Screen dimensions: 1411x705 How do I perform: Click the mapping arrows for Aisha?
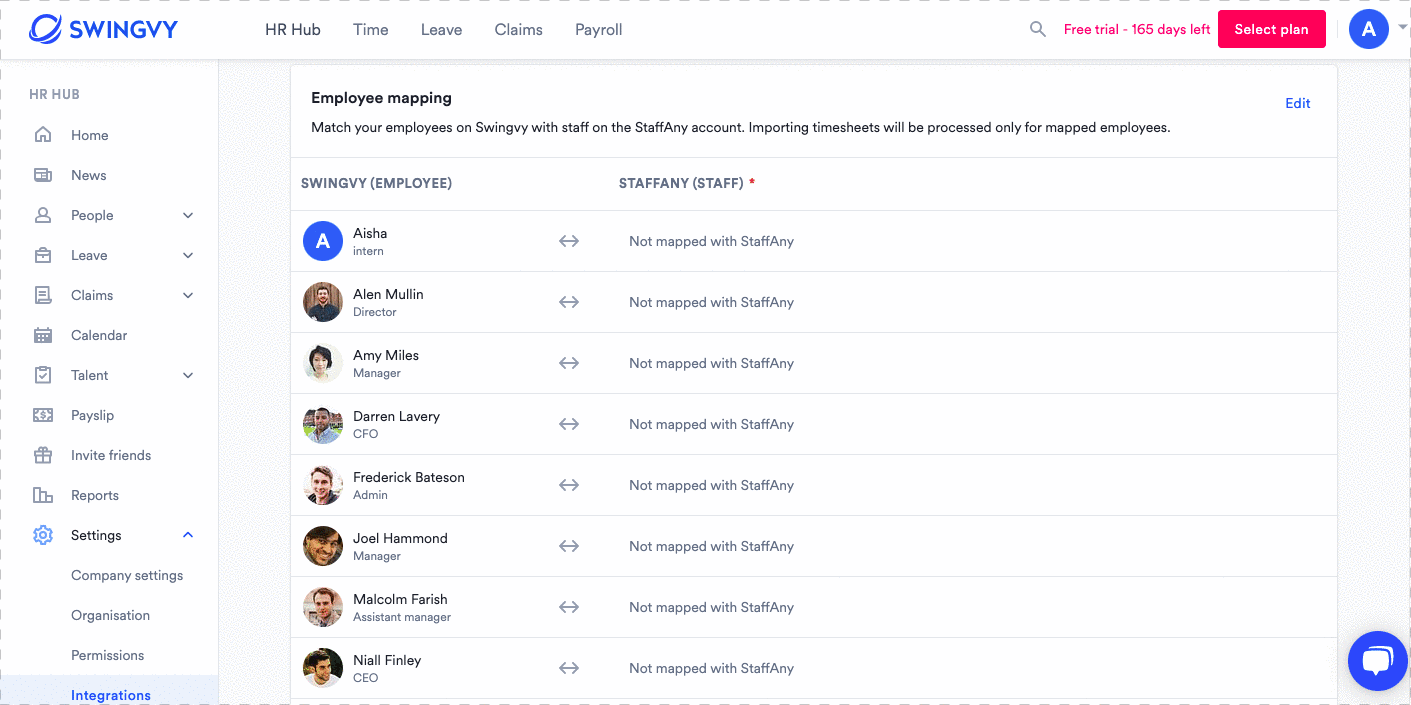[569, 241]
